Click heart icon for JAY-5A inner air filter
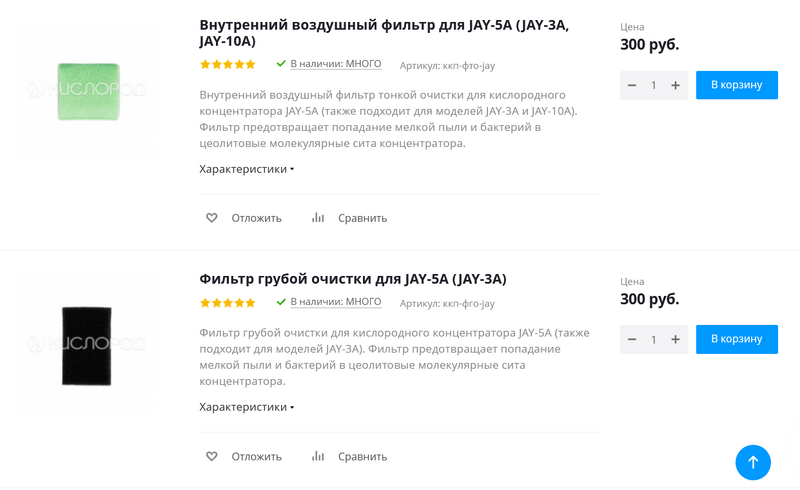Image resolution: width=800 pixels, height=490 pixels. tap(212, 218)
